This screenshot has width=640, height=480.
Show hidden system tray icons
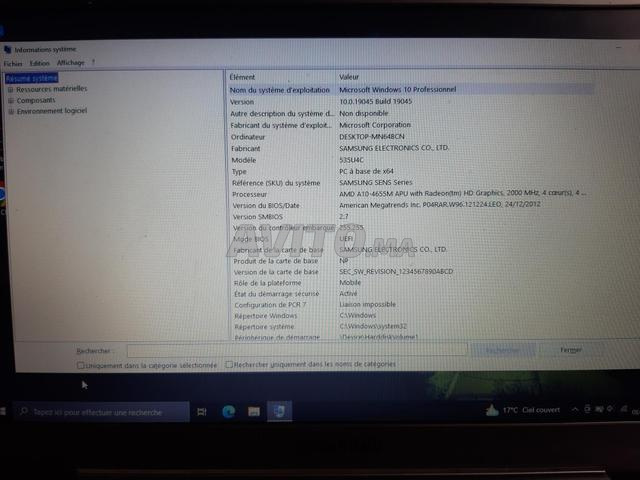pyautogui.click(x=575, y=409)
